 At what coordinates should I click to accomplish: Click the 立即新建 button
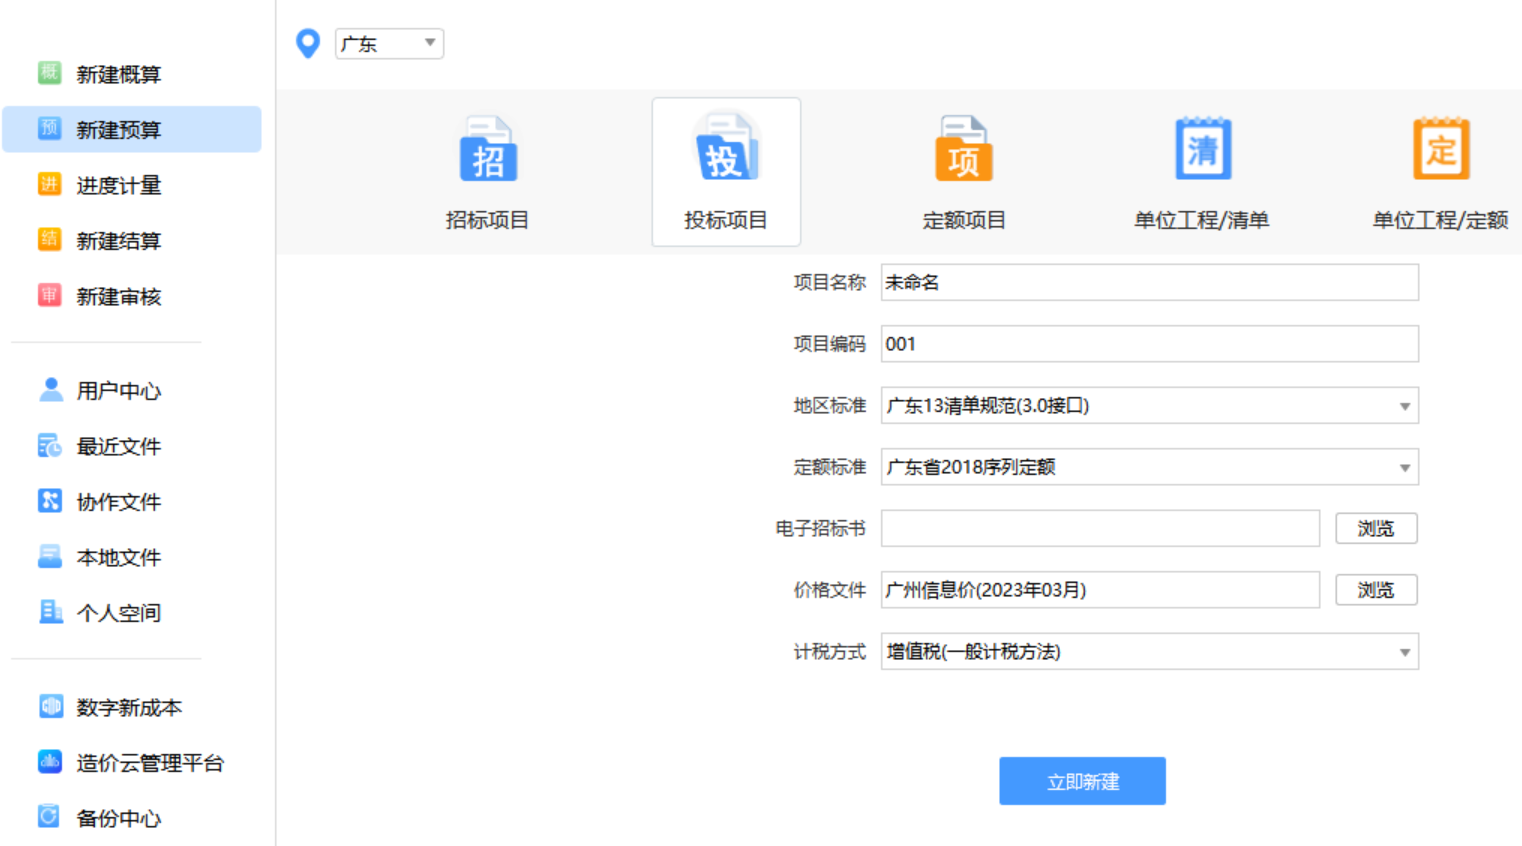[x=1082, y=781]
